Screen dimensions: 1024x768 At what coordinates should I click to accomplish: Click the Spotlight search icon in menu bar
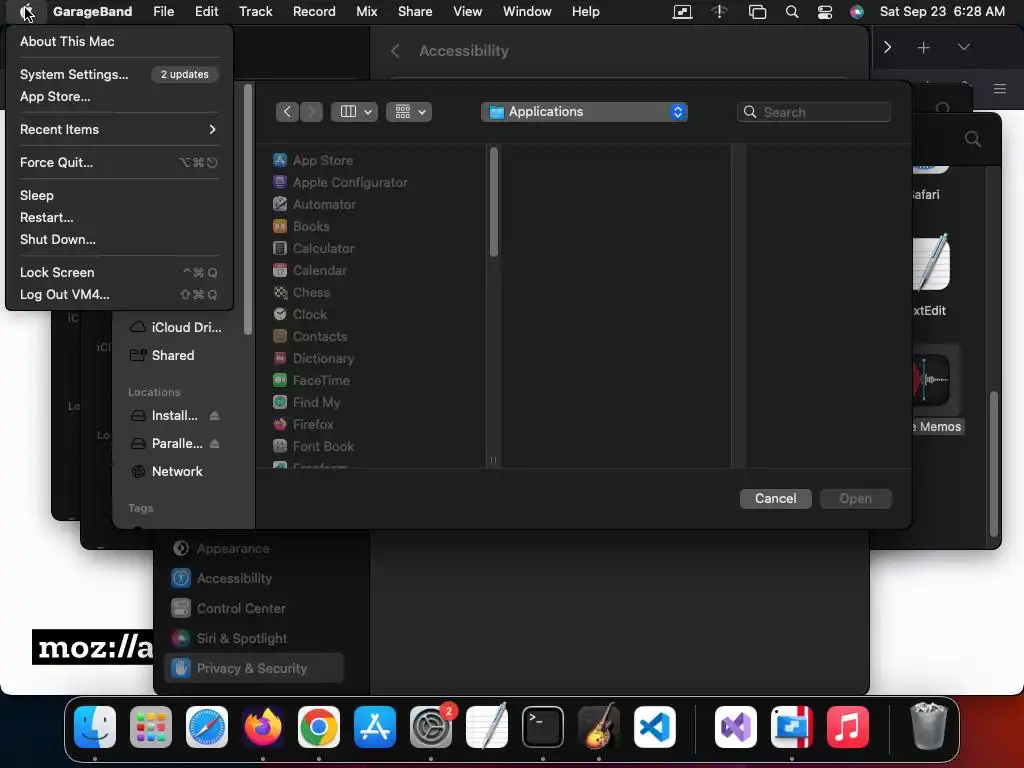792,12
